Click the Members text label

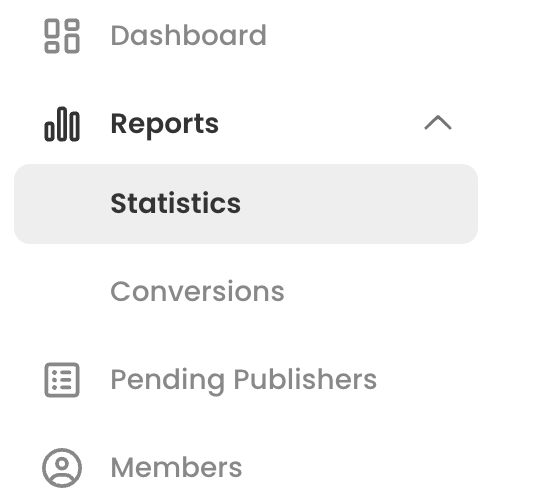coord(176,467)
